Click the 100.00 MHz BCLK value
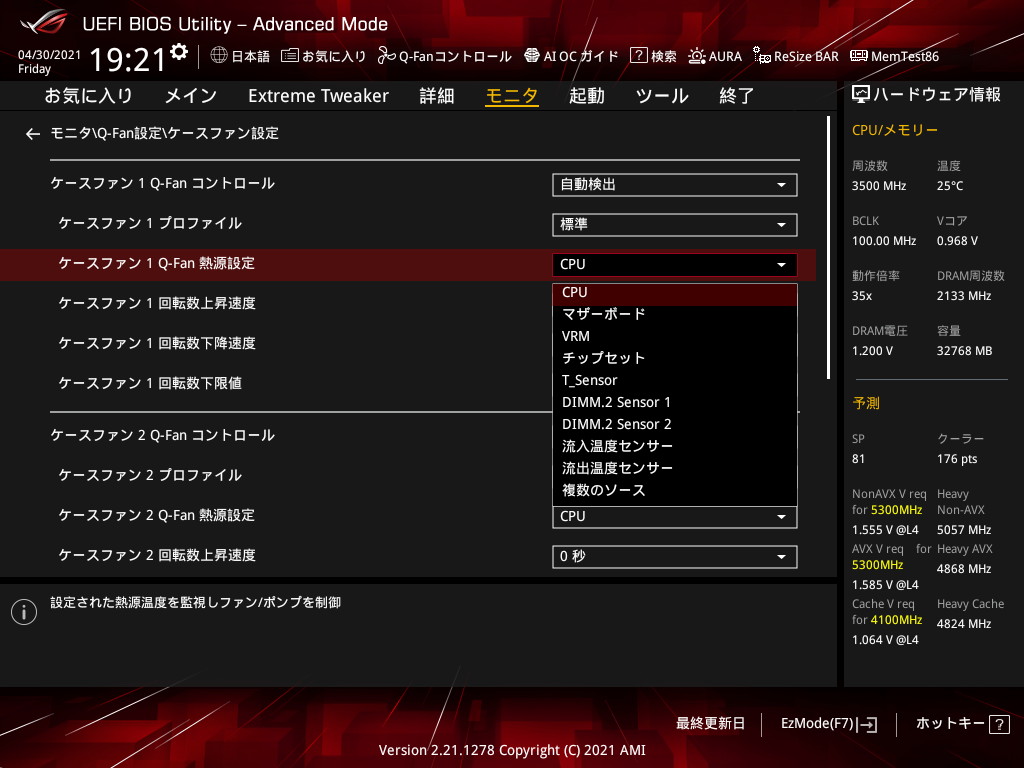Viewport: 1024px width, 768px height. [884, 241]
